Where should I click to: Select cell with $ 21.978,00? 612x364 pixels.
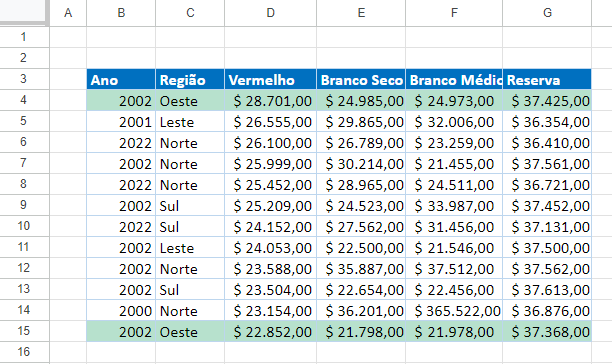pos(454,332)
